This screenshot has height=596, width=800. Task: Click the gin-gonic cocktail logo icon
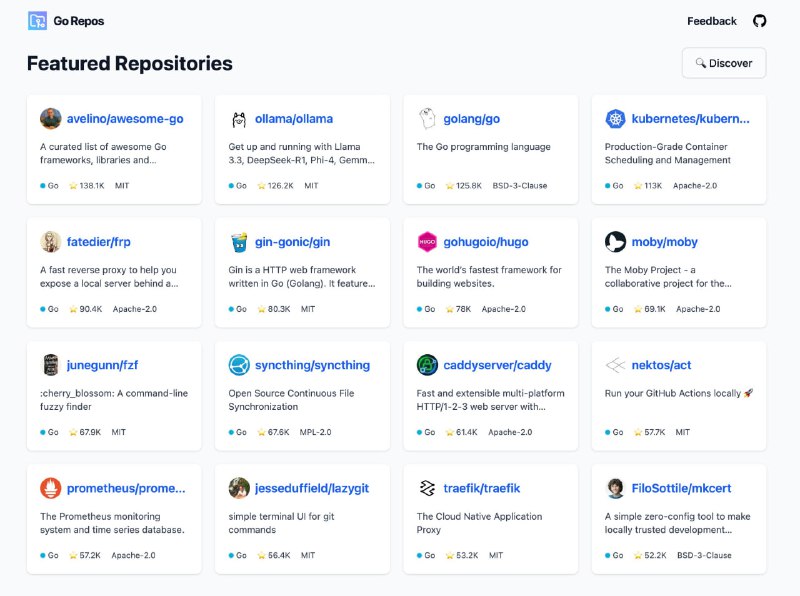(239, 242)
